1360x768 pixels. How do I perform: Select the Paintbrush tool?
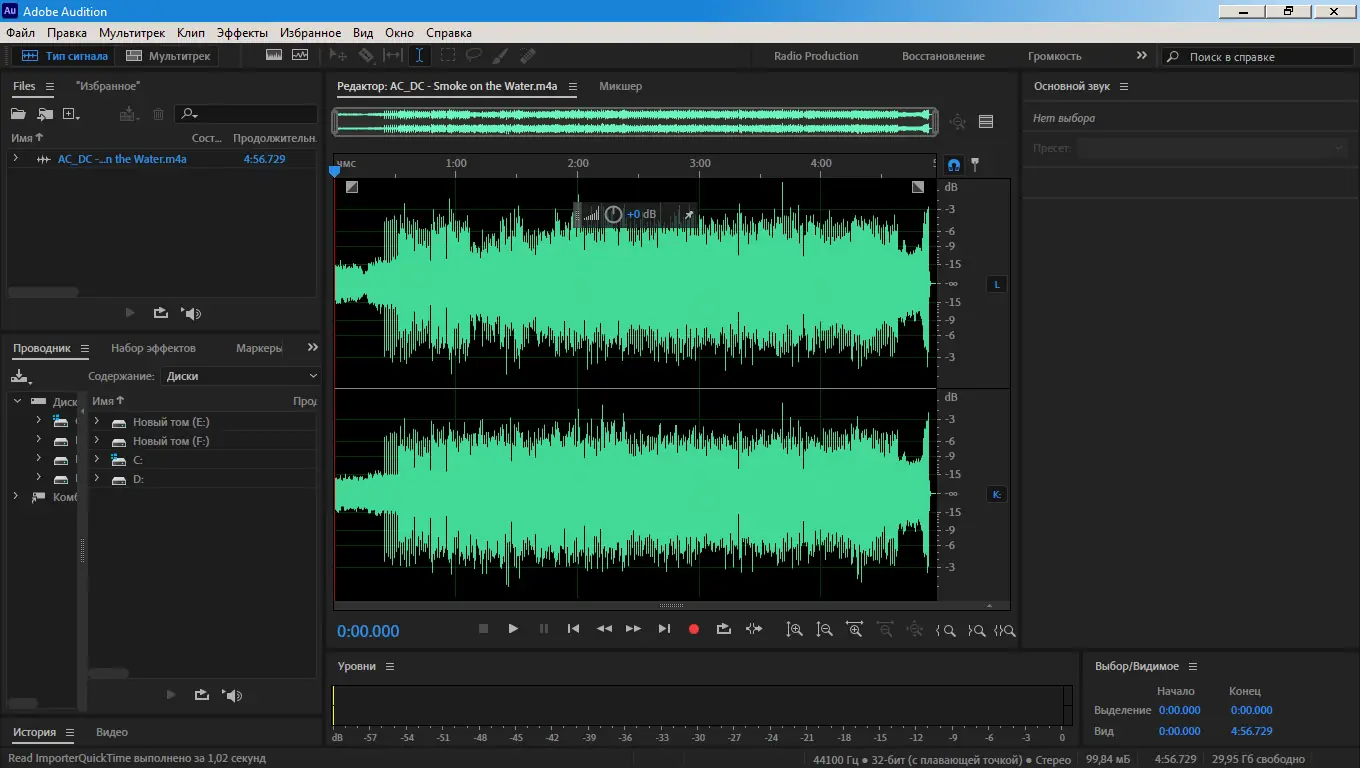coord(500,55)
